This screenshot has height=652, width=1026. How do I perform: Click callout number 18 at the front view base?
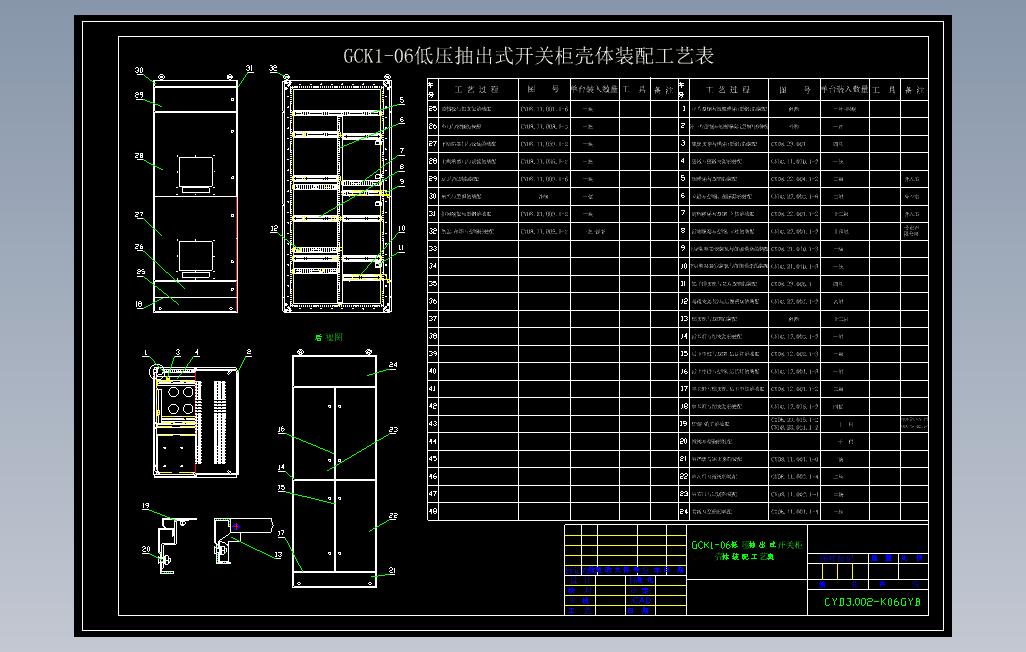tap(139, 304)
